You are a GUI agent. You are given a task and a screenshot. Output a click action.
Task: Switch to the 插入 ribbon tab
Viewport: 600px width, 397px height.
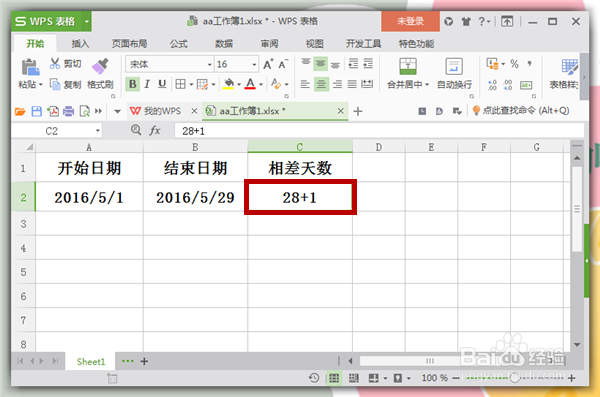(x=80, y=44)
